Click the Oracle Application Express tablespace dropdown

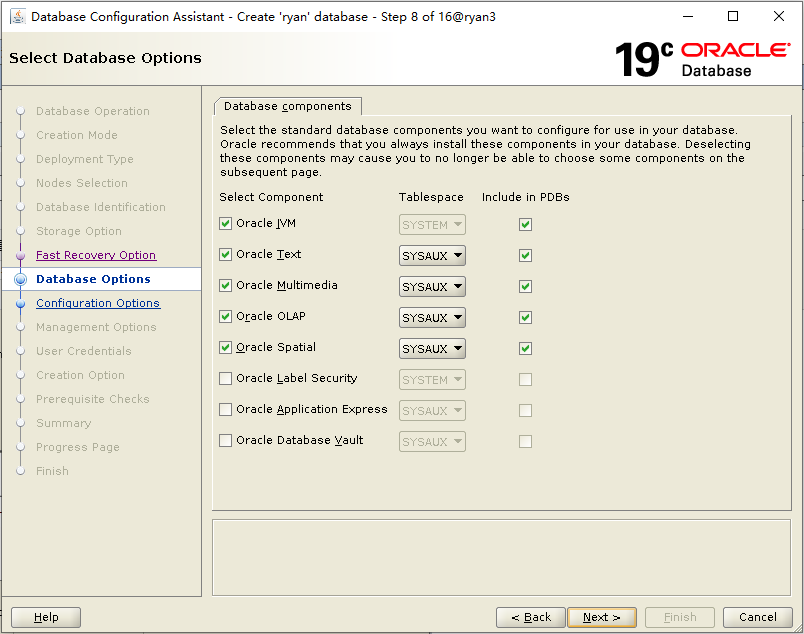(x=432, y=410)
